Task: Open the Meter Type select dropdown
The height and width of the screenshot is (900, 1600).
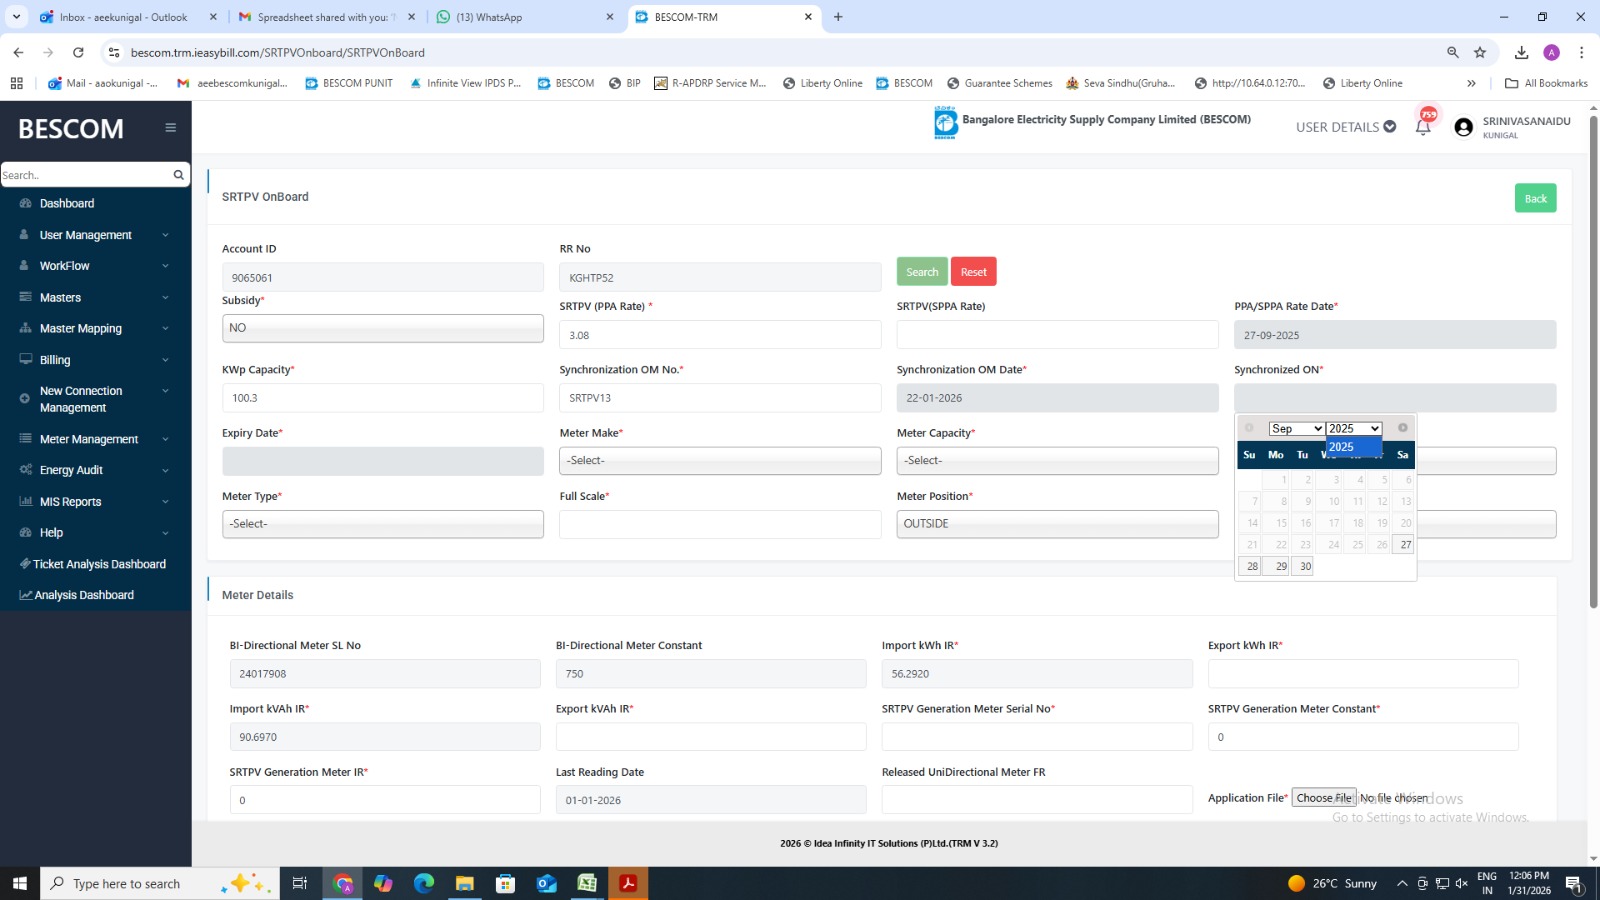Action: tap(383, 524)
